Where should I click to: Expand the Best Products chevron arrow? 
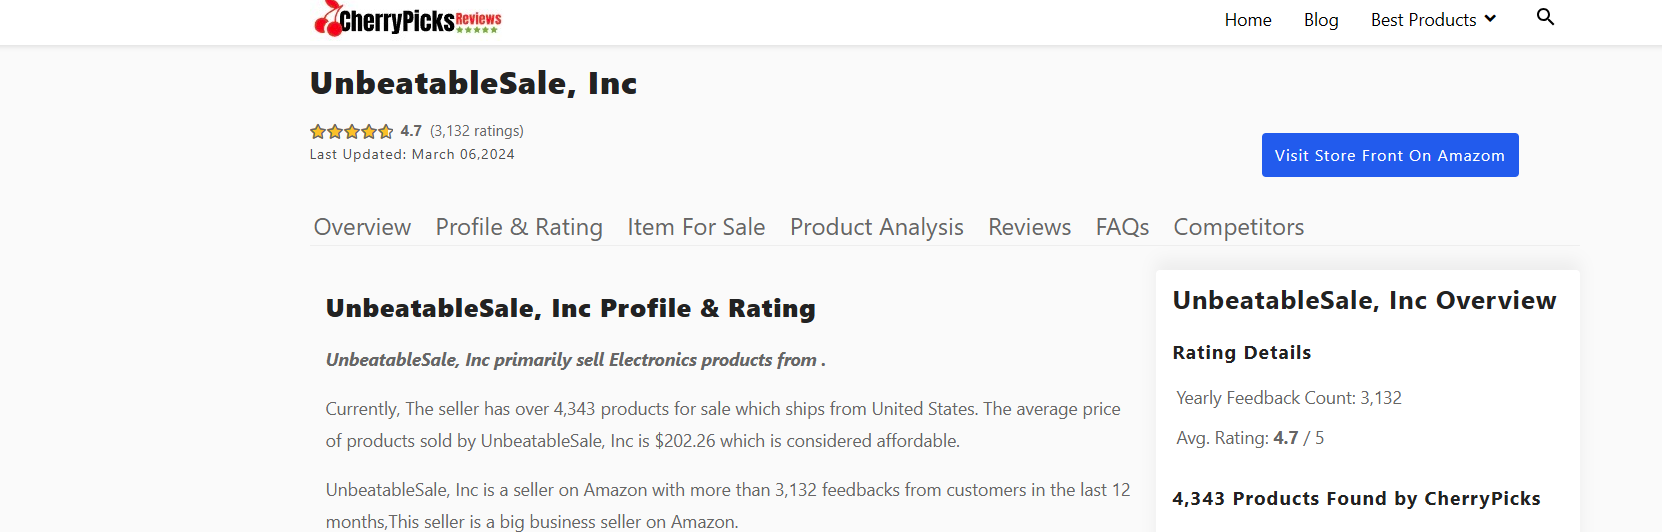[1490, 19]
